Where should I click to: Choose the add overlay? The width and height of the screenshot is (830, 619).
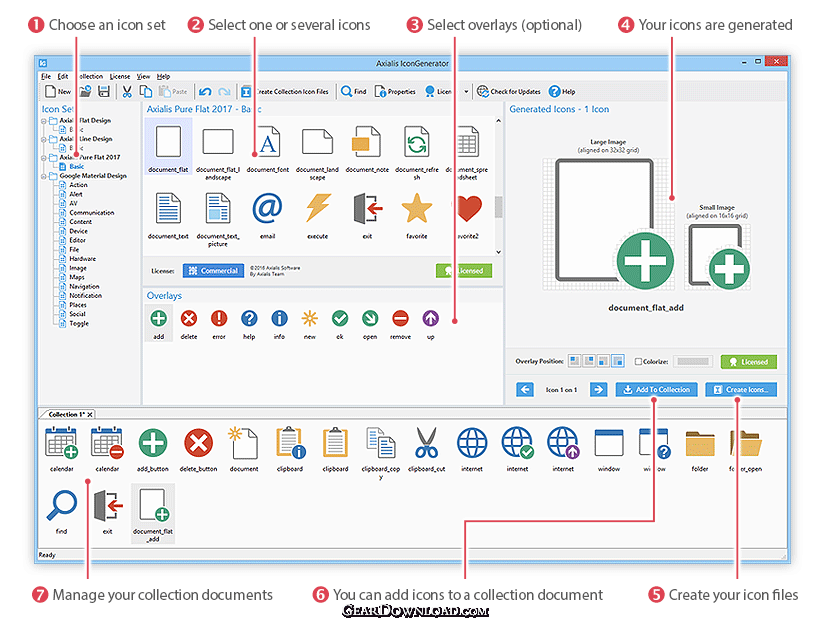click(159, 324)
